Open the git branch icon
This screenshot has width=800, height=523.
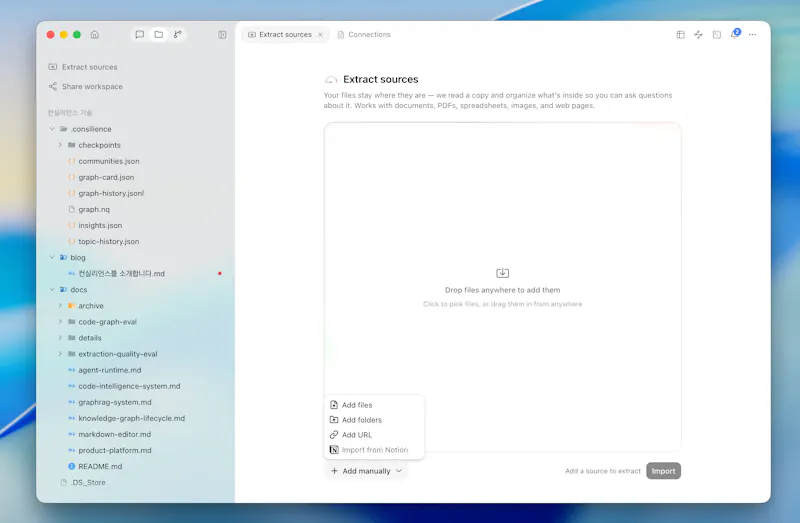click(178, 35)
